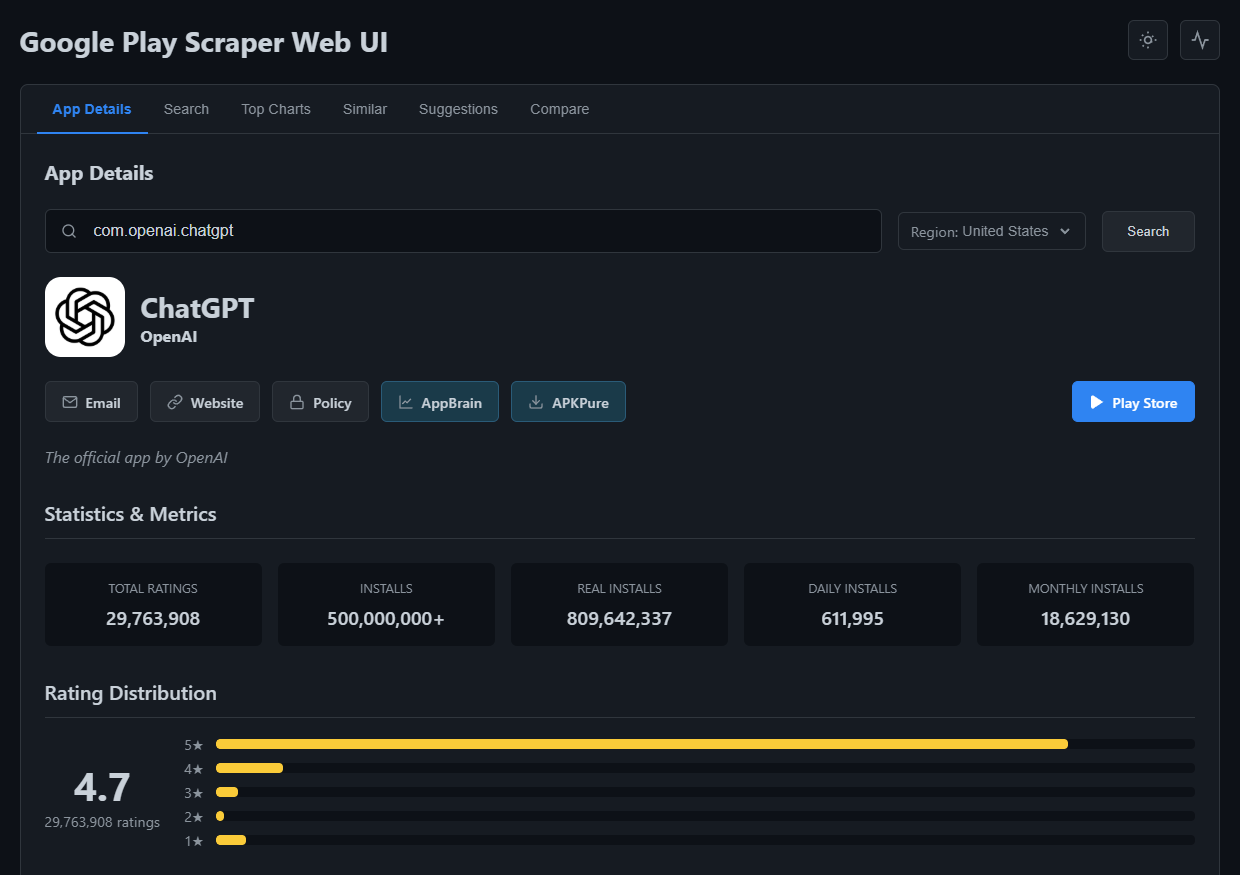Click the download icon on APKPure button
The image size is (1240, 875).
536,402
